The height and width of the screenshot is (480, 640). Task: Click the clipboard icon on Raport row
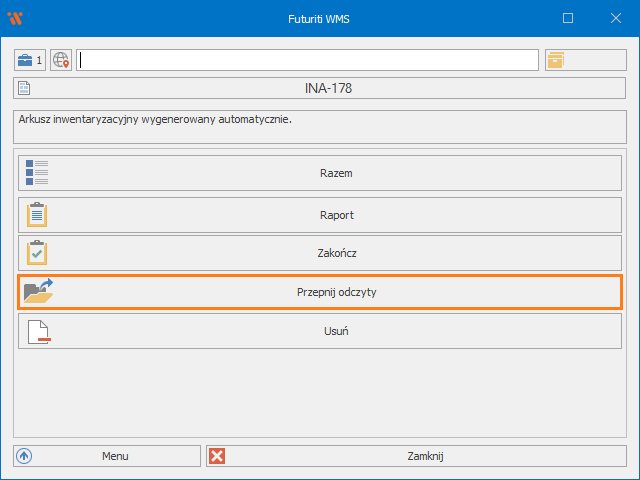(37, 215)
